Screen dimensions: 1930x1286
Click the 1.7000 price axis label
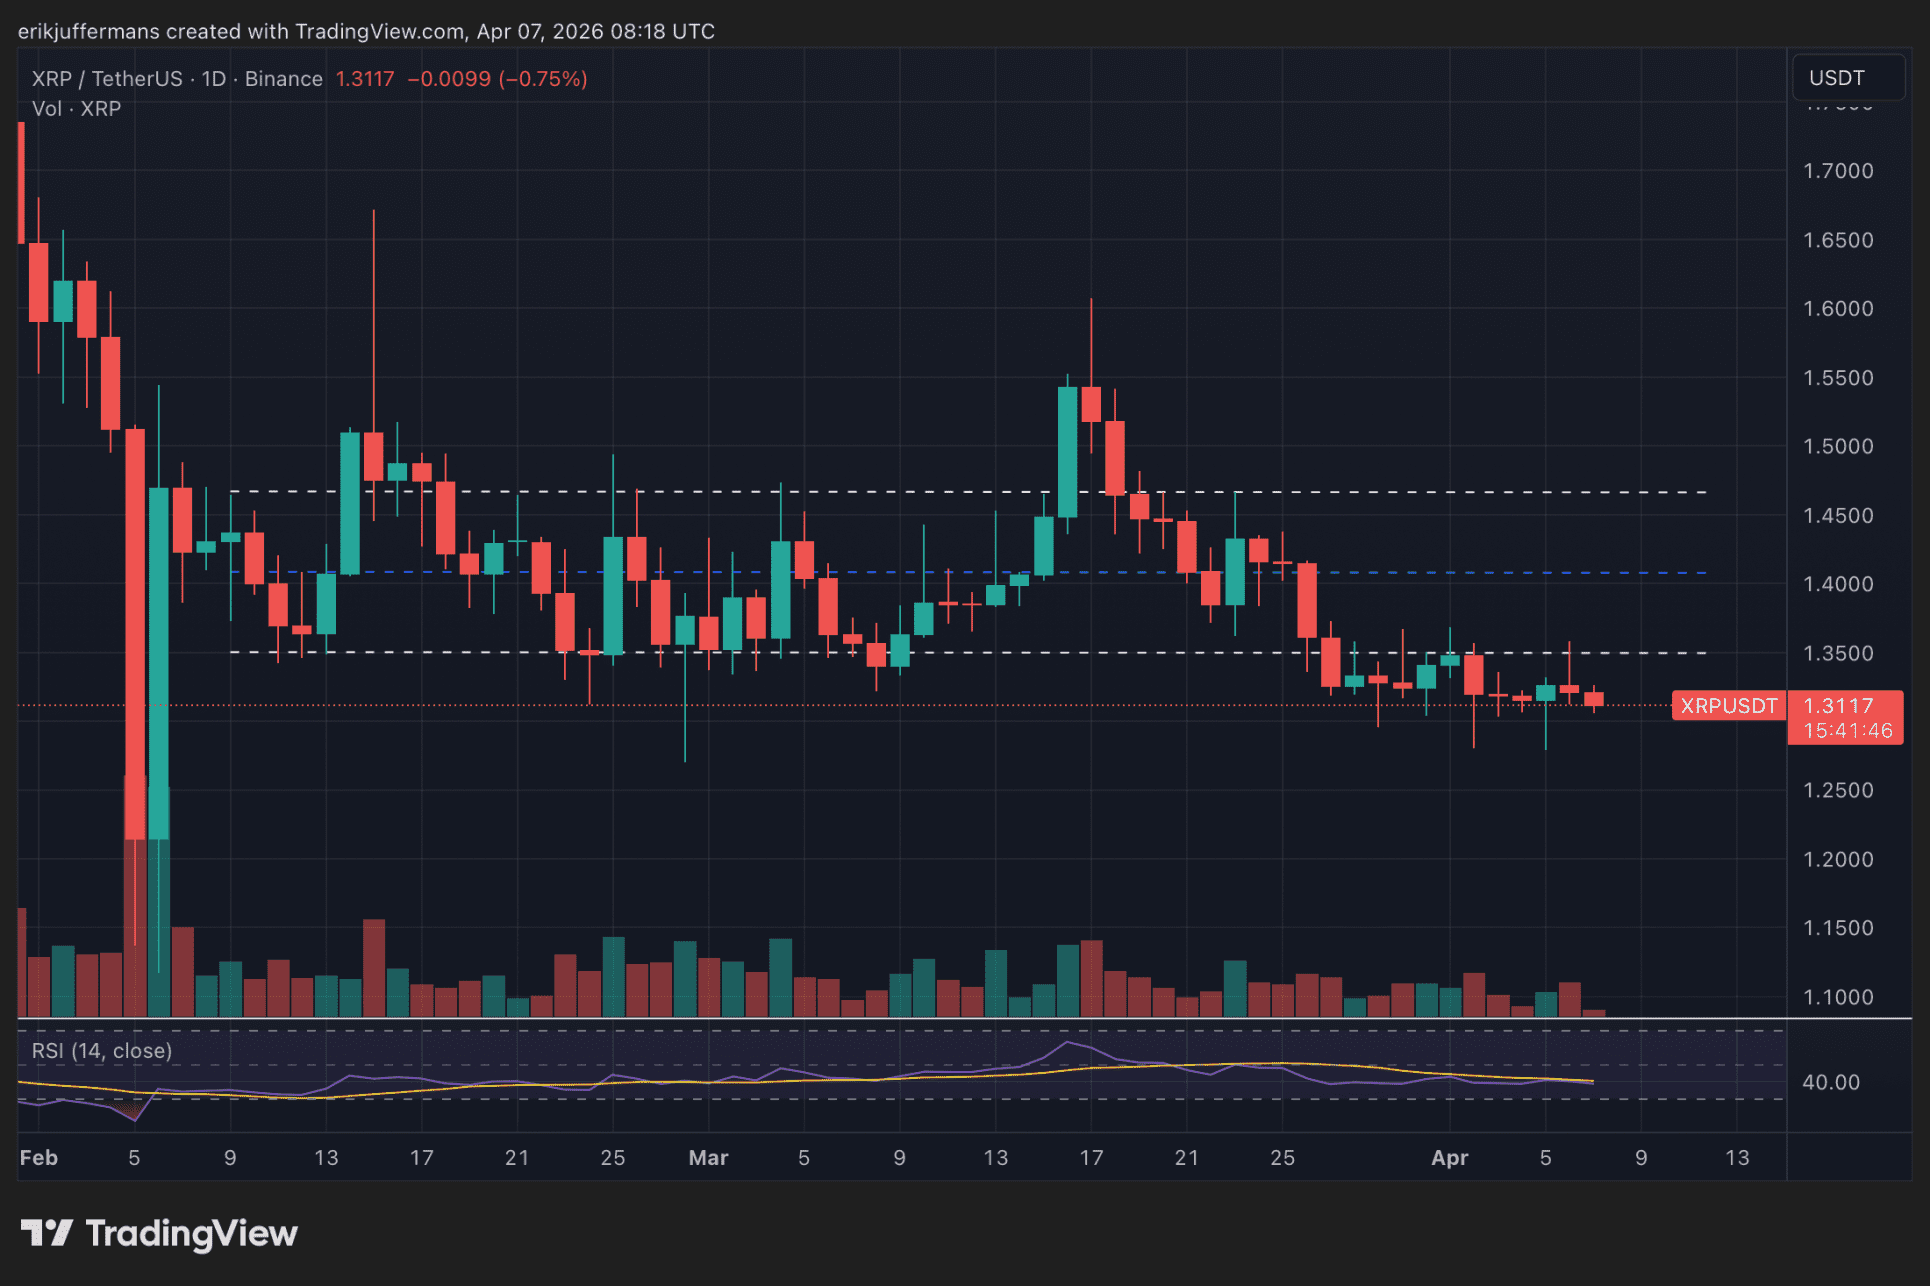coord(1837,171)
